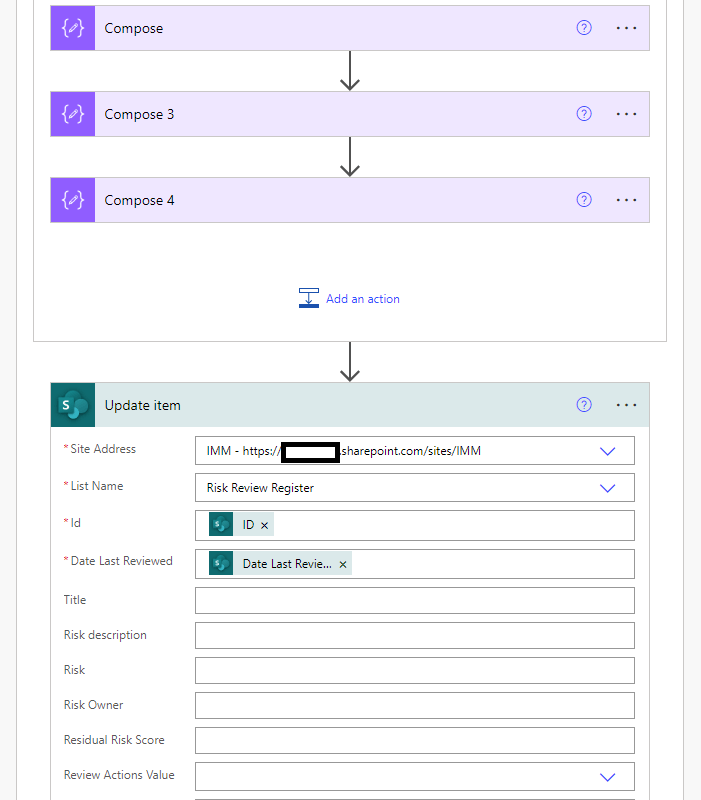Open the Compose 3 ellipsis menu
The image size is (701, 800).
click(626, 114)
